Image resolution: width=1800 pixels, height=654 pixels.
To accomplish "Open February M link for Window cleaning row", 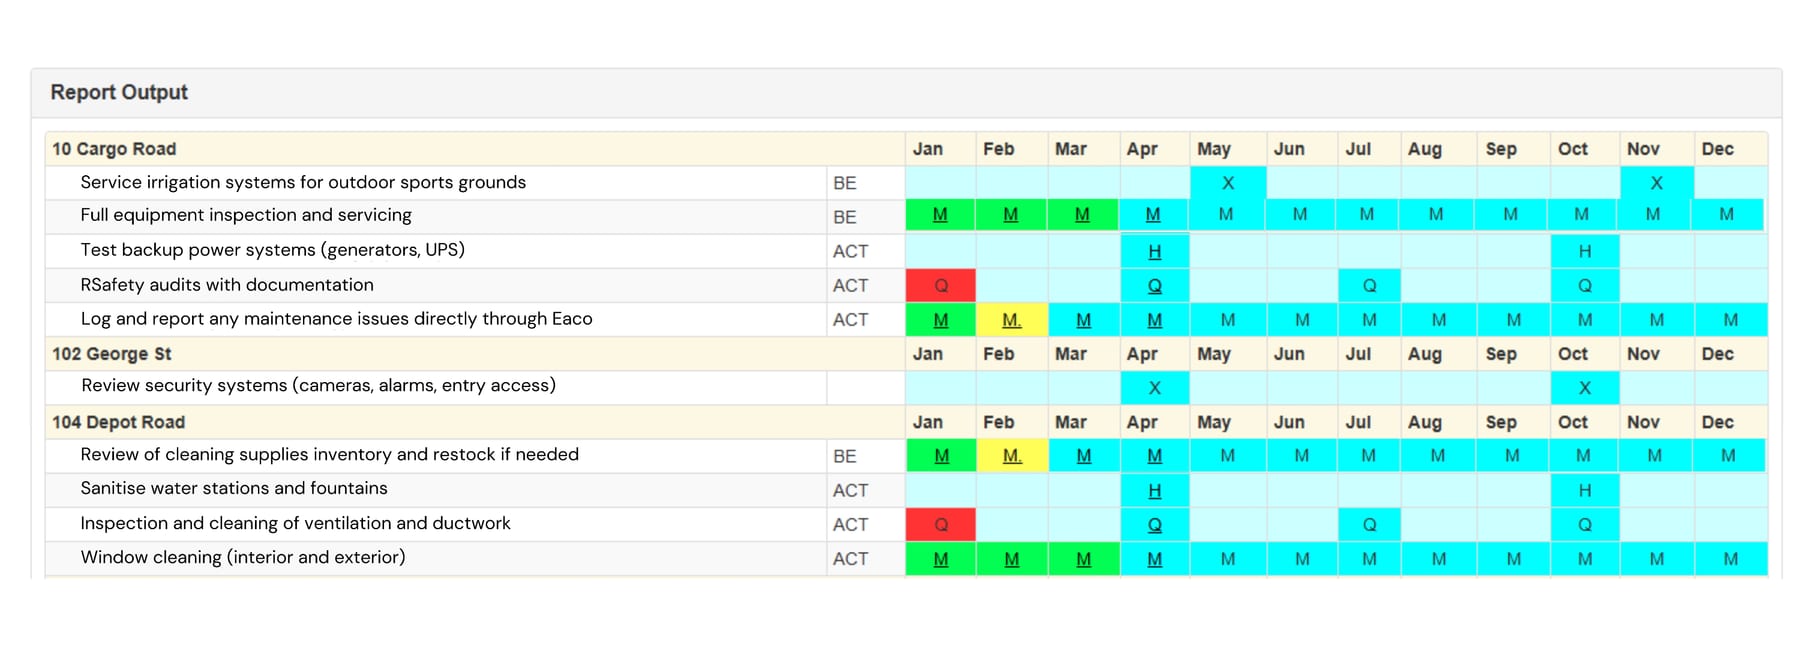I will [x=1012, y=559].
